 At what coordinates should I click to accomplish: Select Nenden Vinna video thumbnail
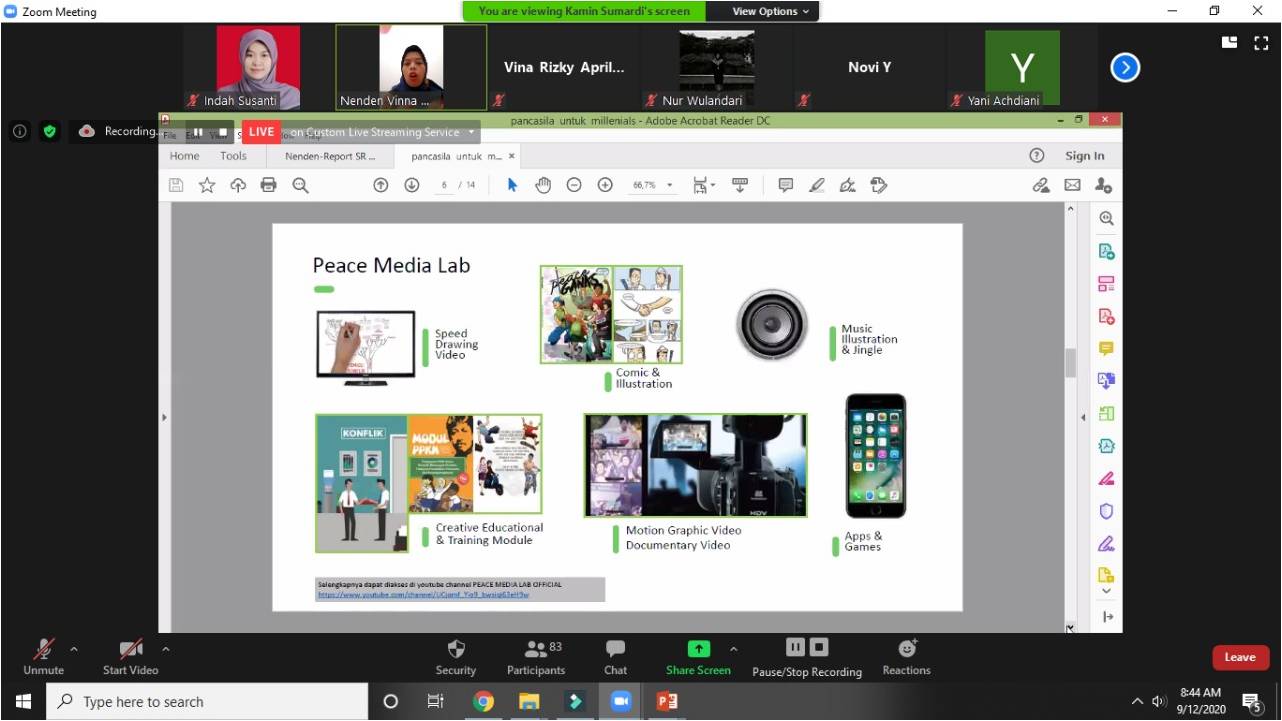[x=411, y=67]
